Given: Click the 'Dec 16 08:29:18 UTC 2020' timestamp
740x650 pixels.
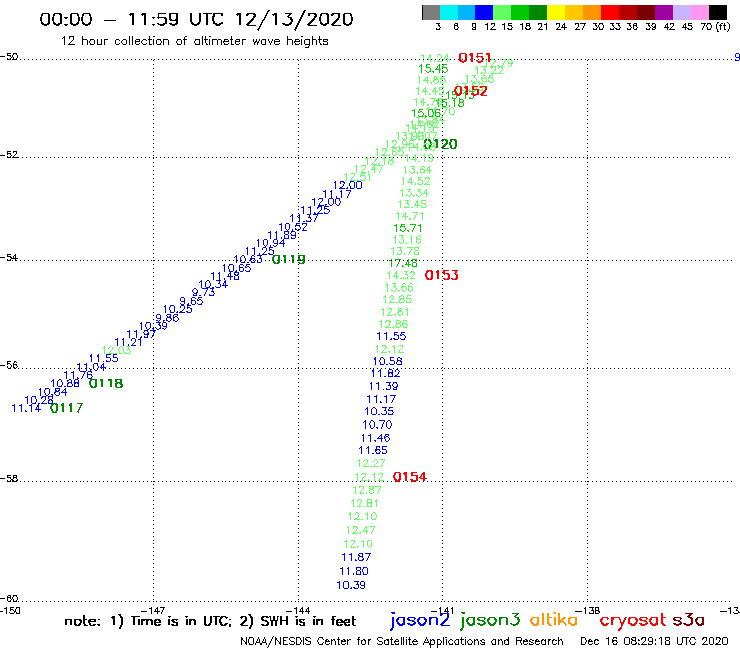Looking at the screenshot, I should pyautogui.click(x=654, y=642).
